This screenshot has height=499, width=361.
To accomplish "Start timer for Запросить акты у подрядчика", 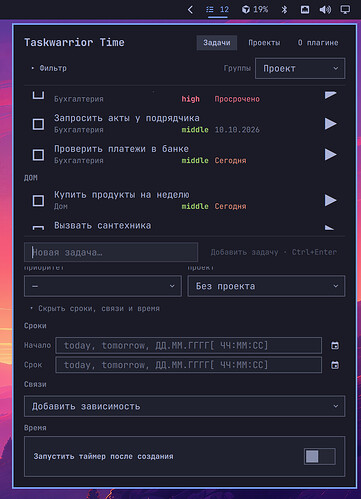I will pyautogui.click(x=330, y=124).
